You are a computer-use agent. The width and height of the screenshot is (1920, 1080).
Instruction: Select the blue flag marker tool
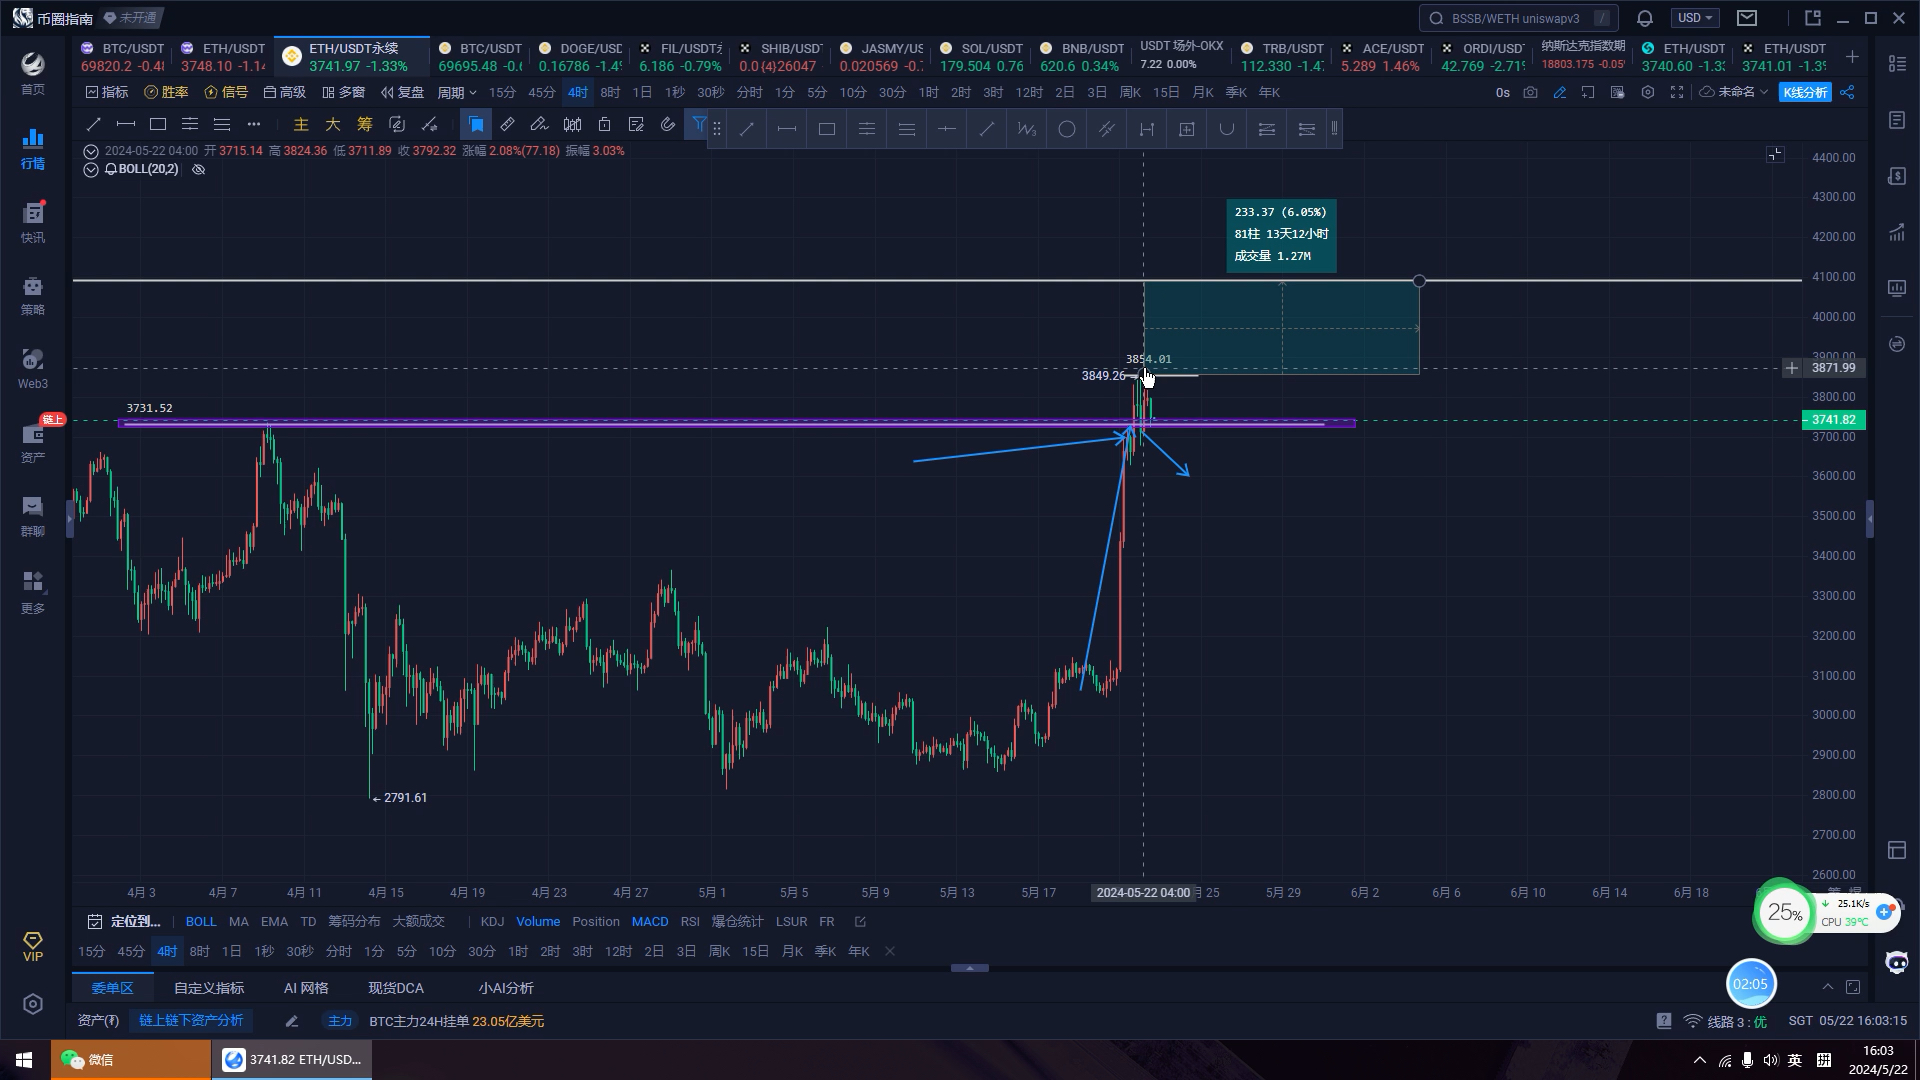pos(476,124)
